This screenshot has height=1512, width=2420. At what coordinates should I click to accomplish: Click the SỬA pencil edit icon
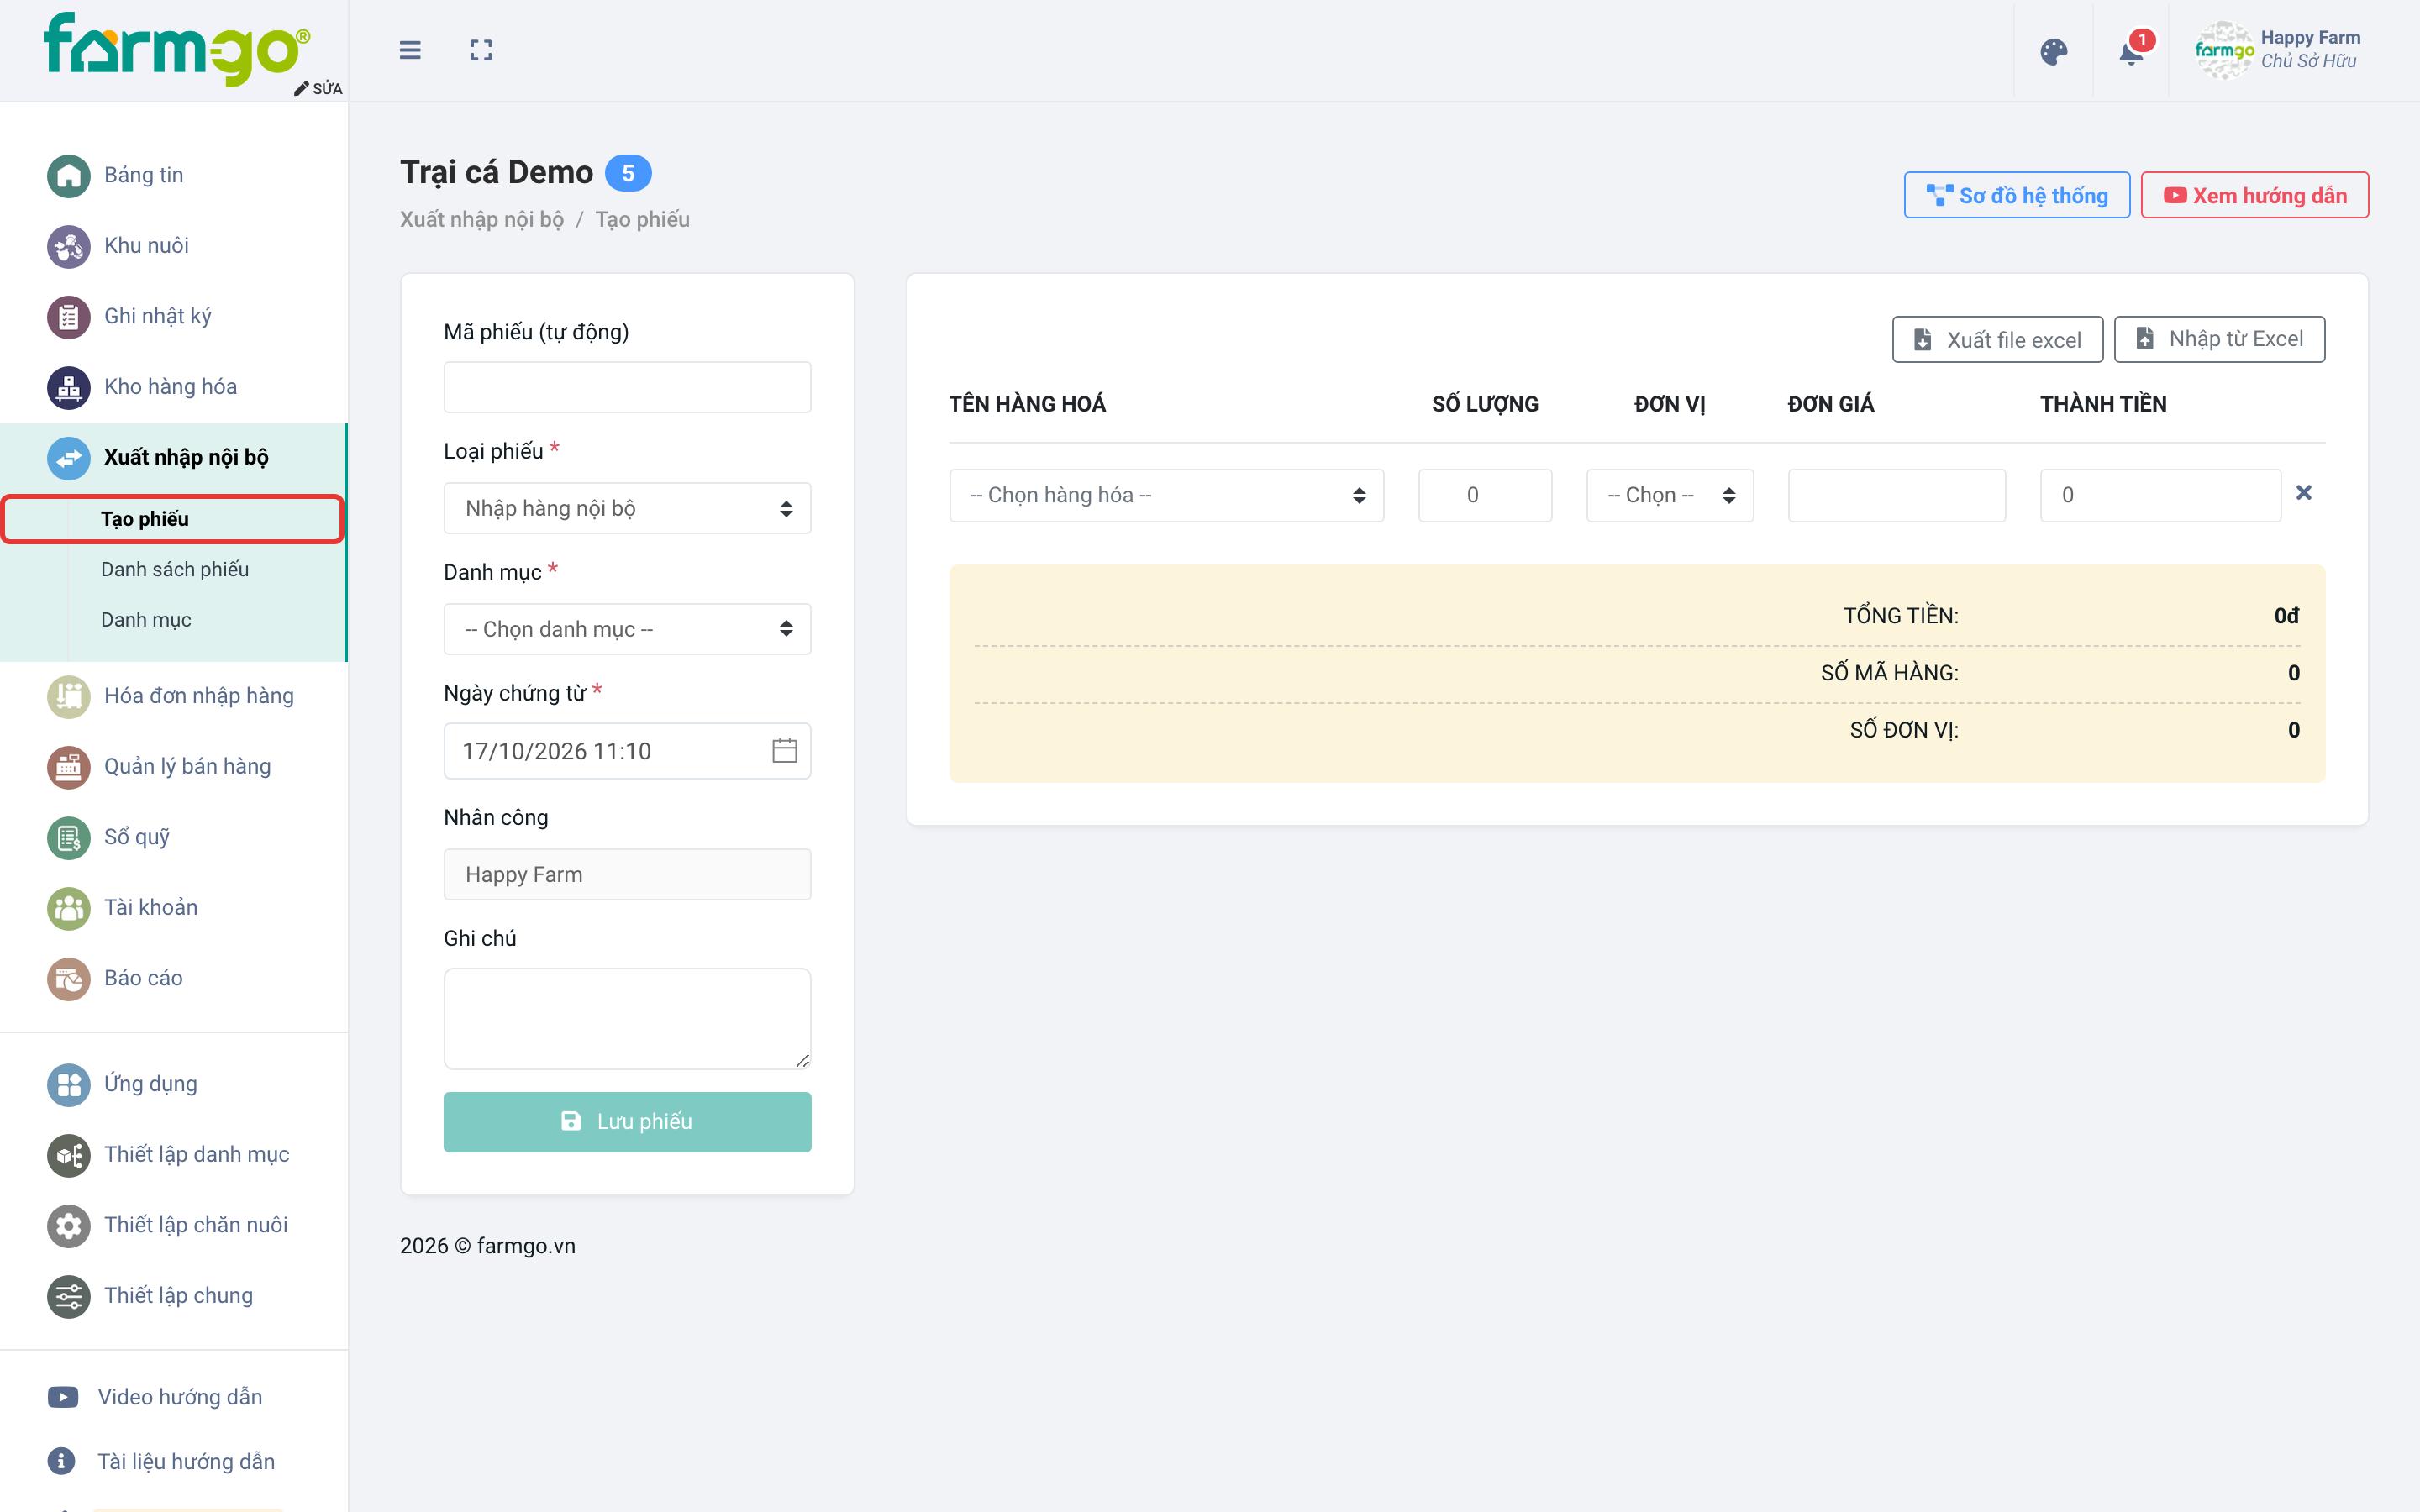(x=301, y=89)
